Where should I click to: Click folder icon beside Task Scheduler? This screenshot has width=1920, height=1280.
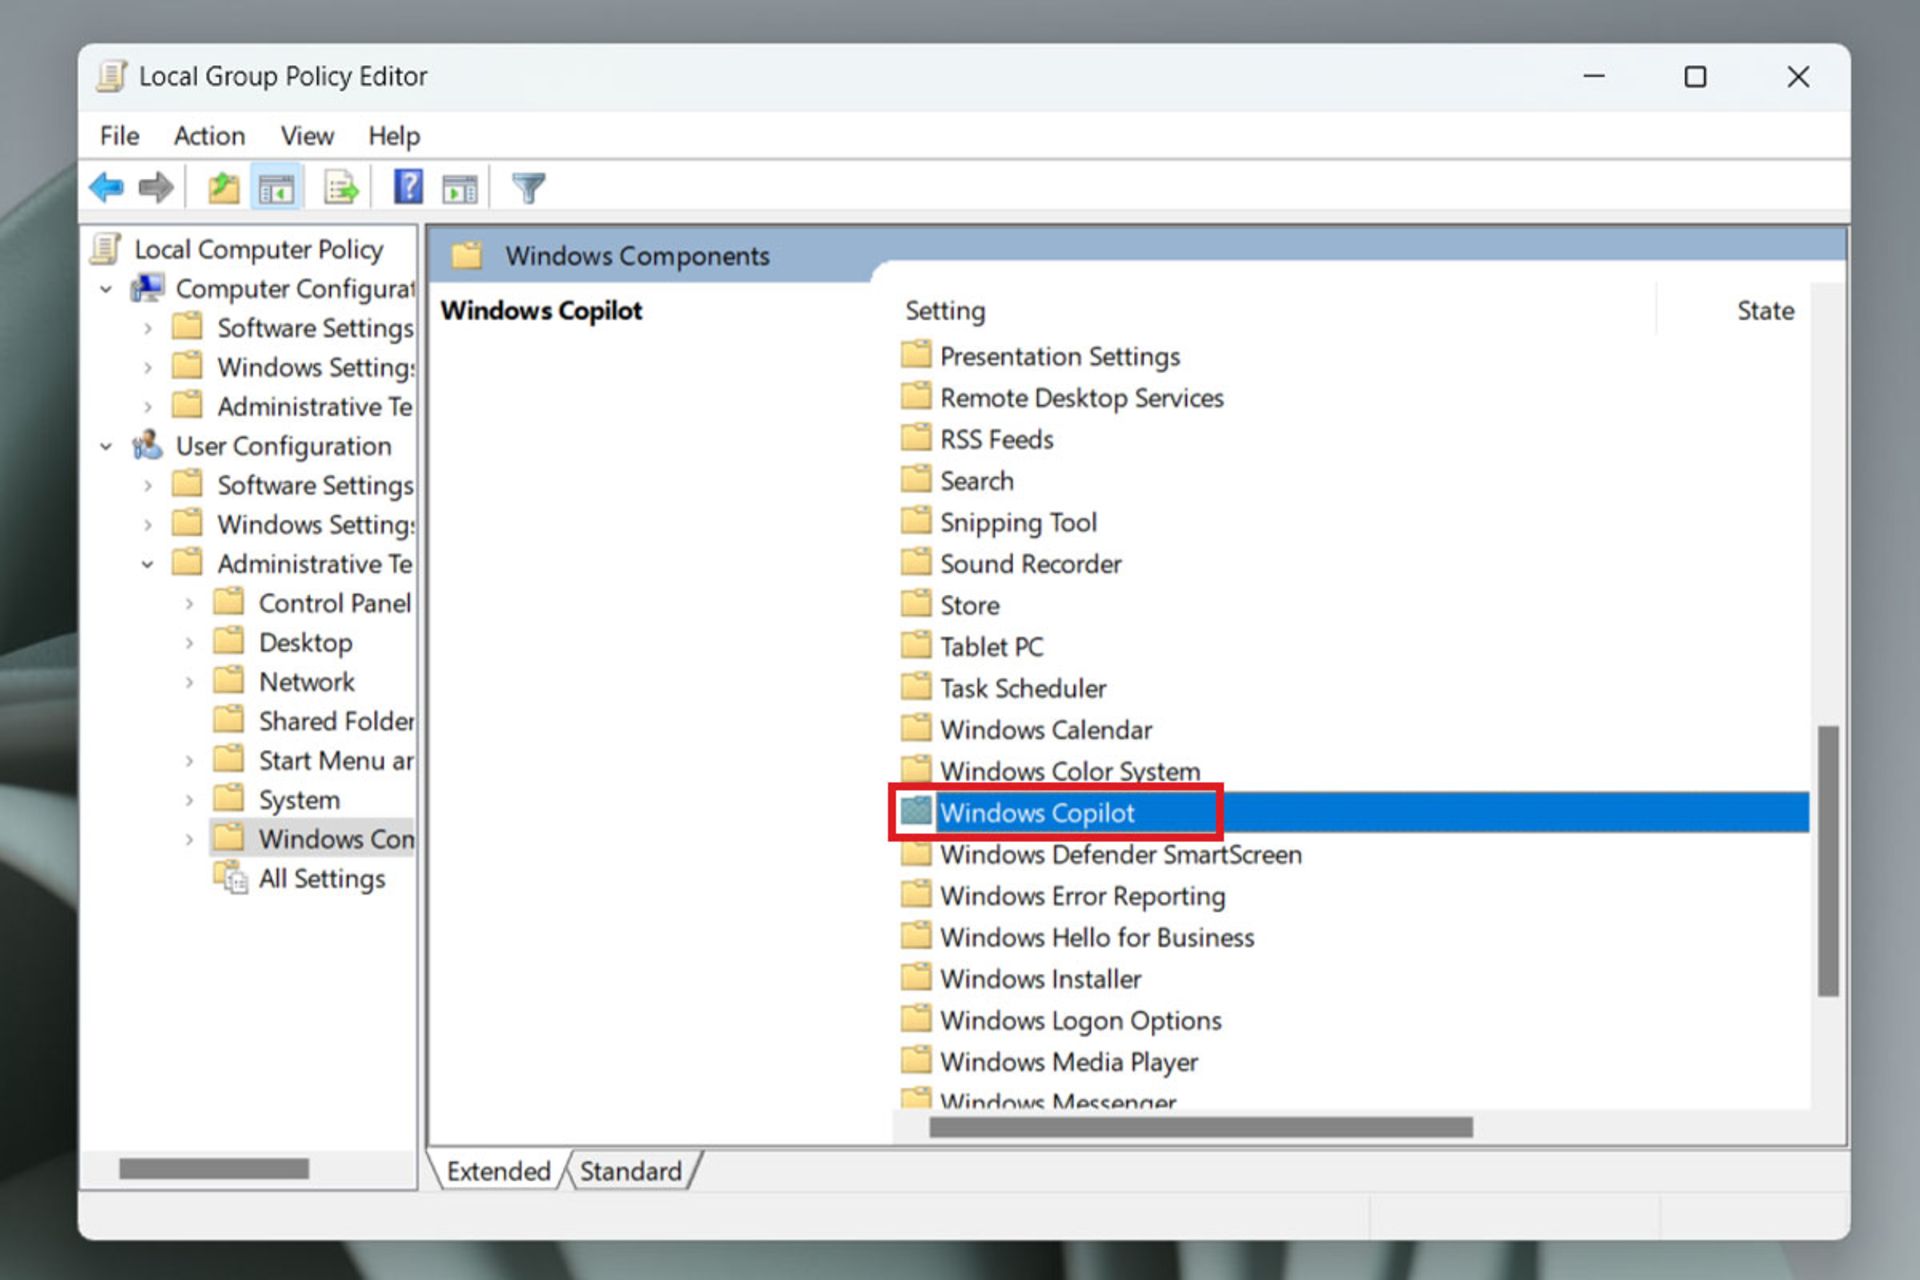pyautogui.click(x=916, y=687)
